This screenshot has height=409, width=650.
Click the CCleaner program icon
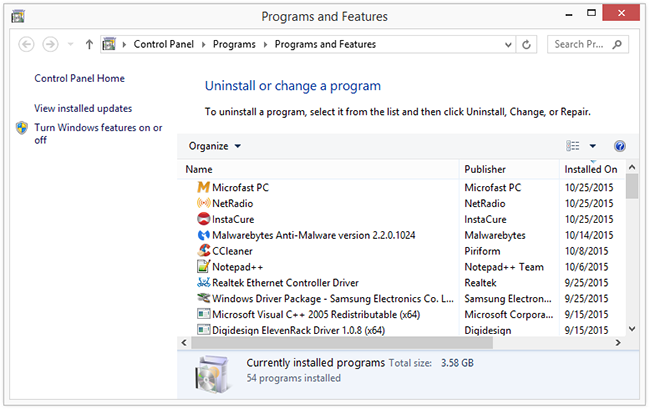[203, 251]
